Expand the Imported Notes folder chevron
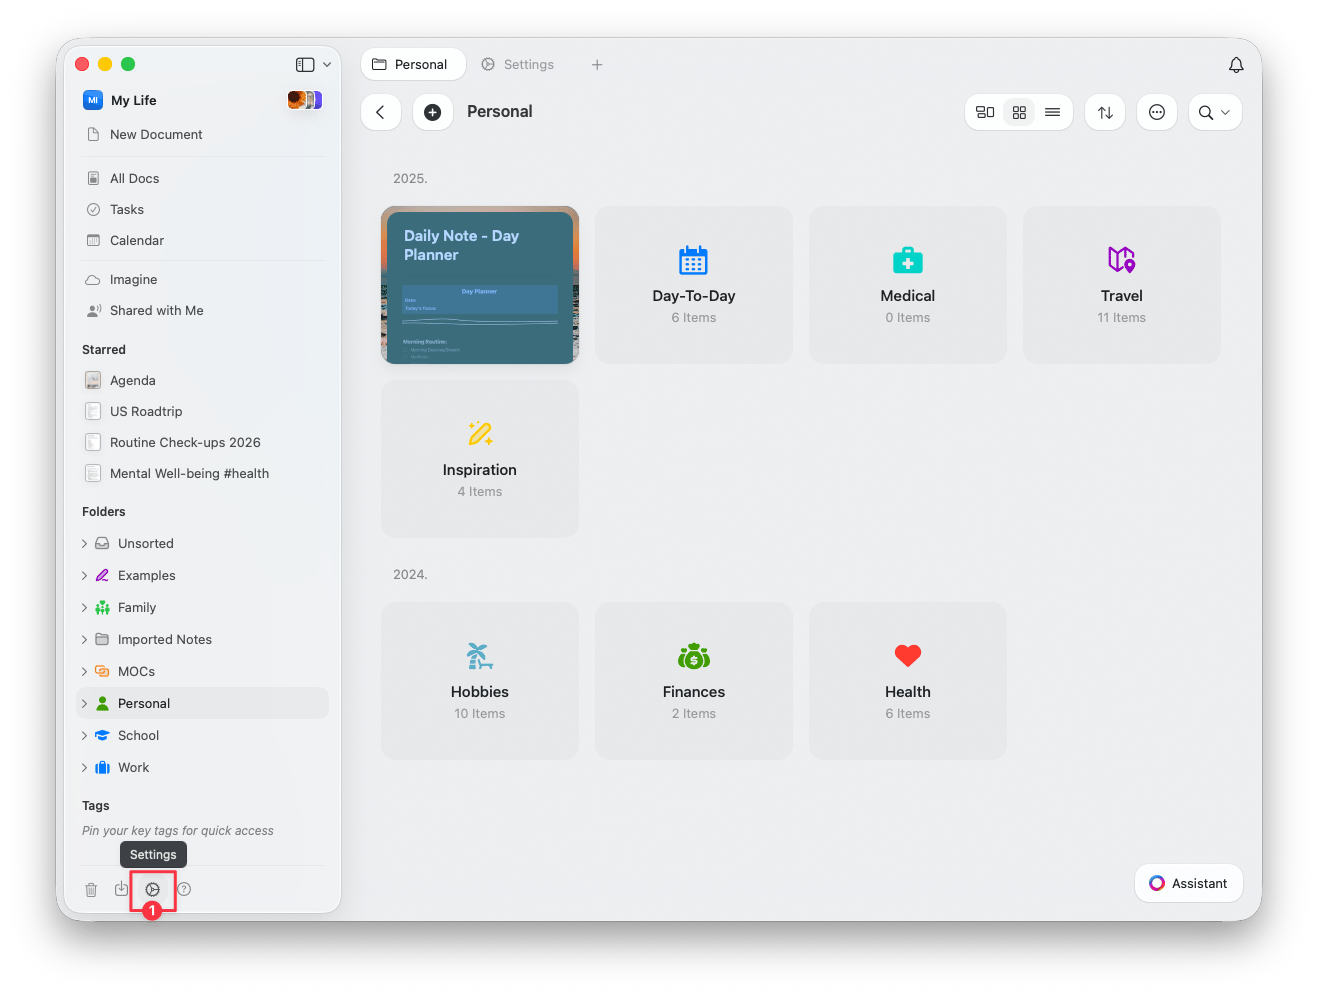The width and height of the screenshot is (1318, 995). [x=84, y=640]
